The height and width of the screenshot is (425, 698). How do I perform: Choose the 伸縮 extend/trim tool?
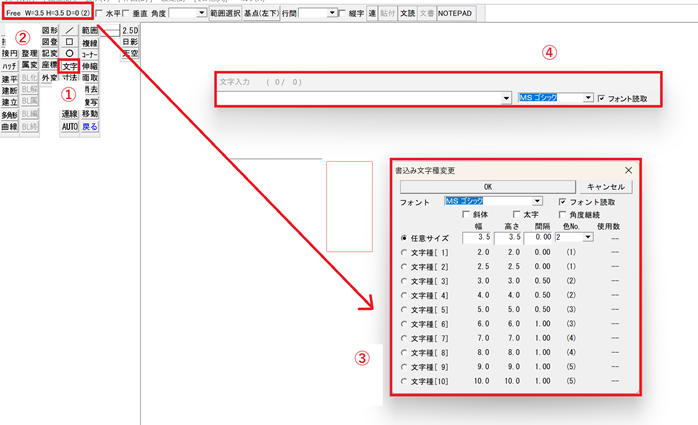point(89,66)
